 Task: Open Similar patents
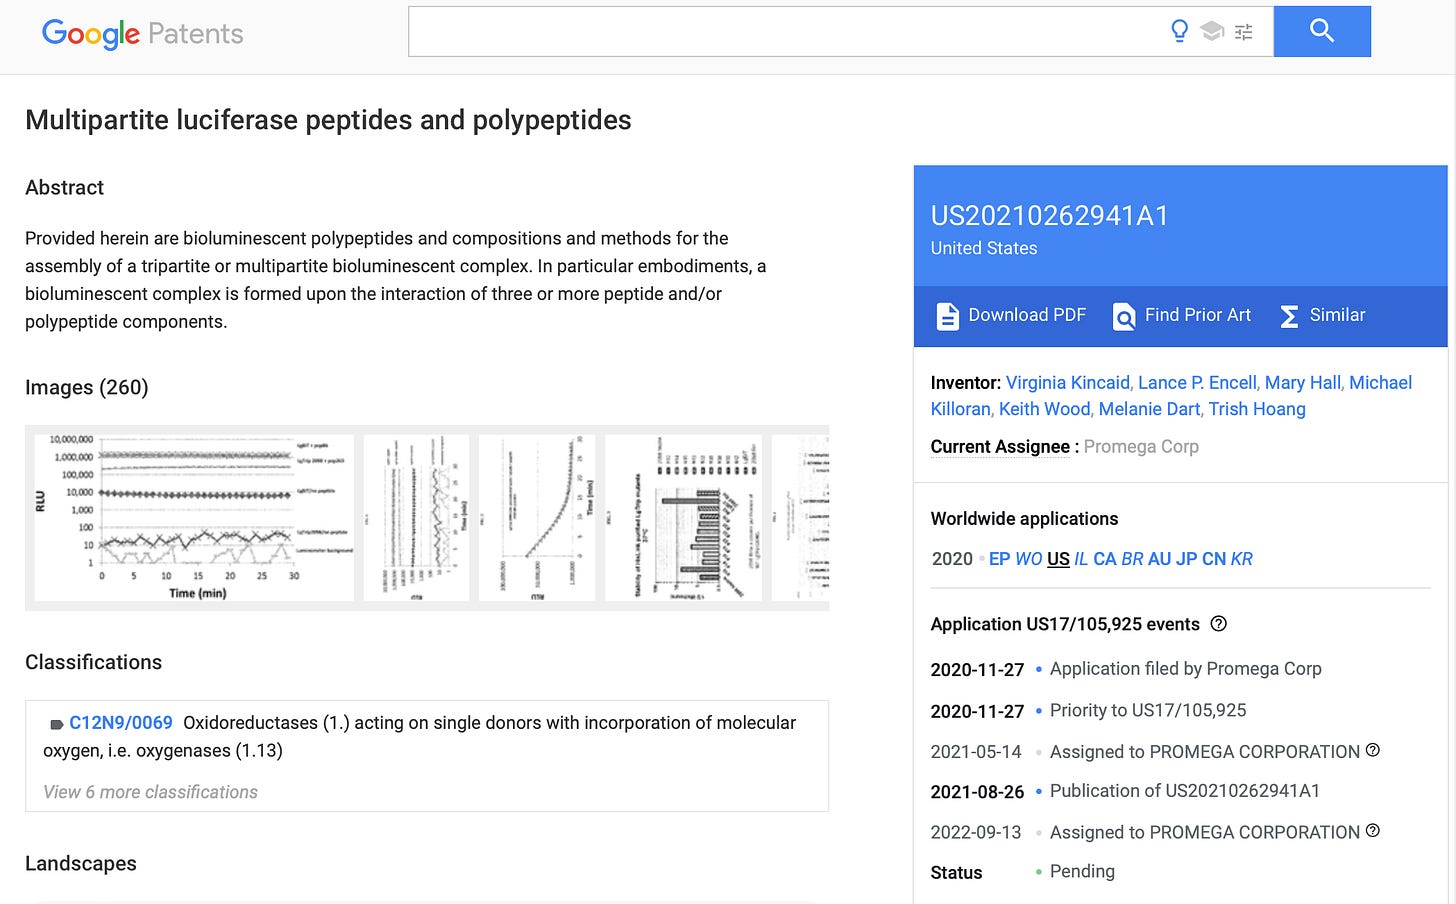1337,315
